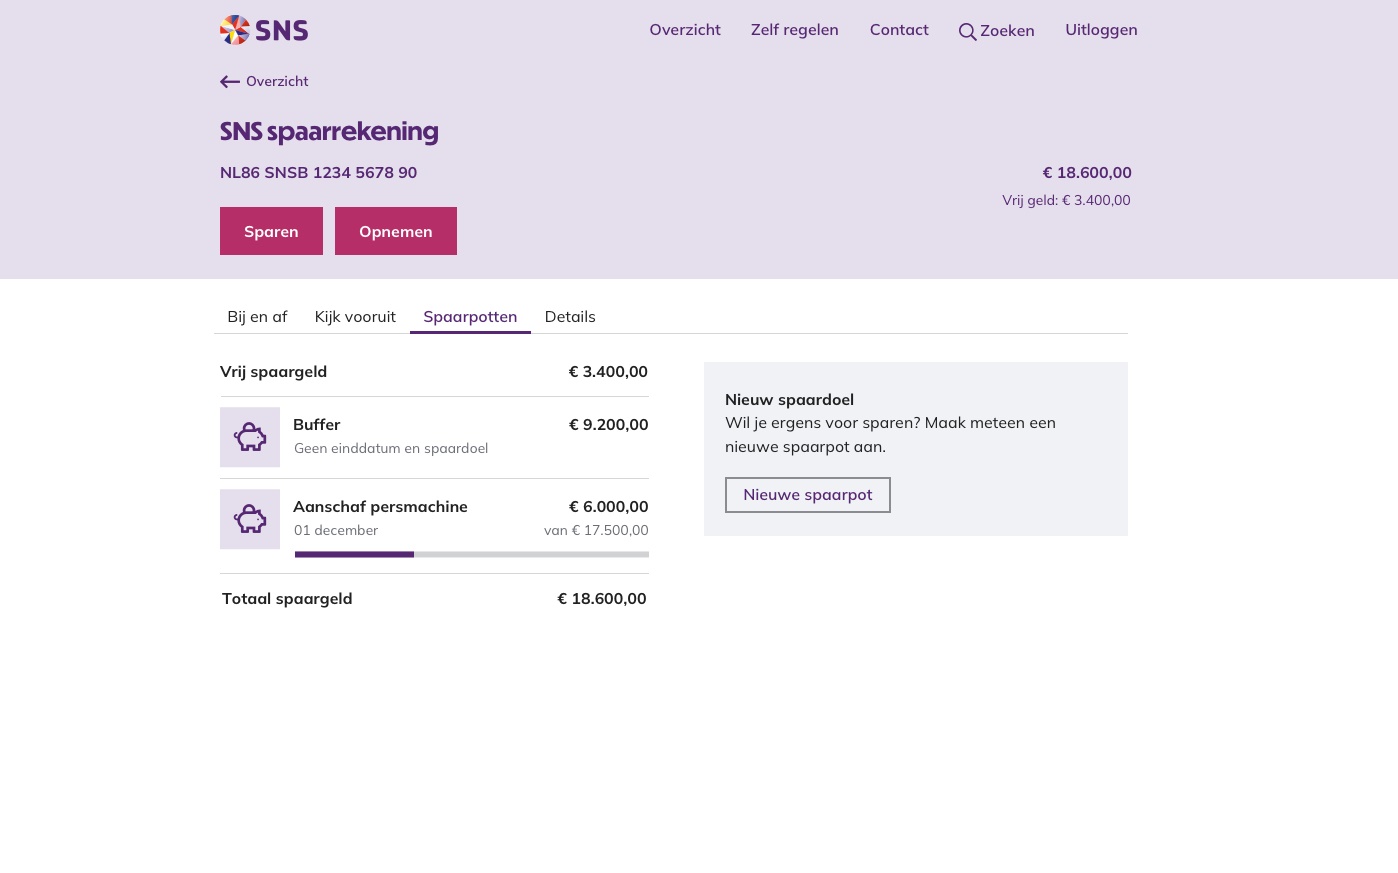
Task: Go to the Contact page
Action: click(899, 30)
